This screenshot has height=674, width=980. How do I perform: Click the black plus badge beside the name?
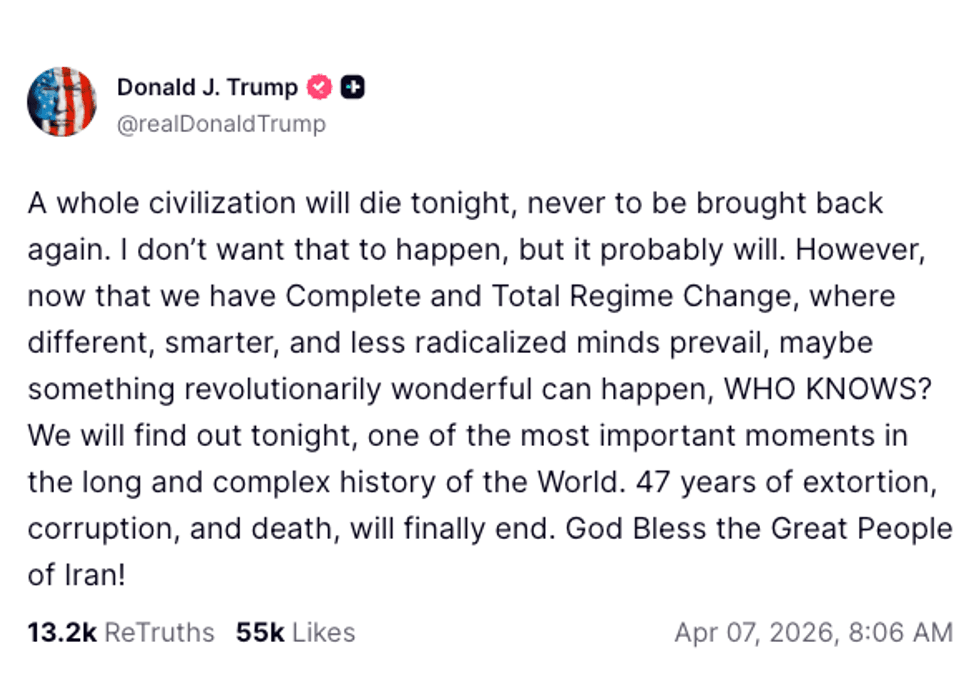point(352,88)
